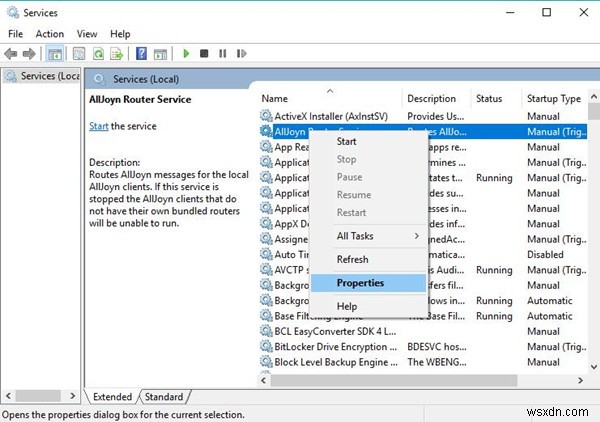Toggle the Show/Hide Console Tree icon
600x422 pixels.
click(x=55, y=54)
